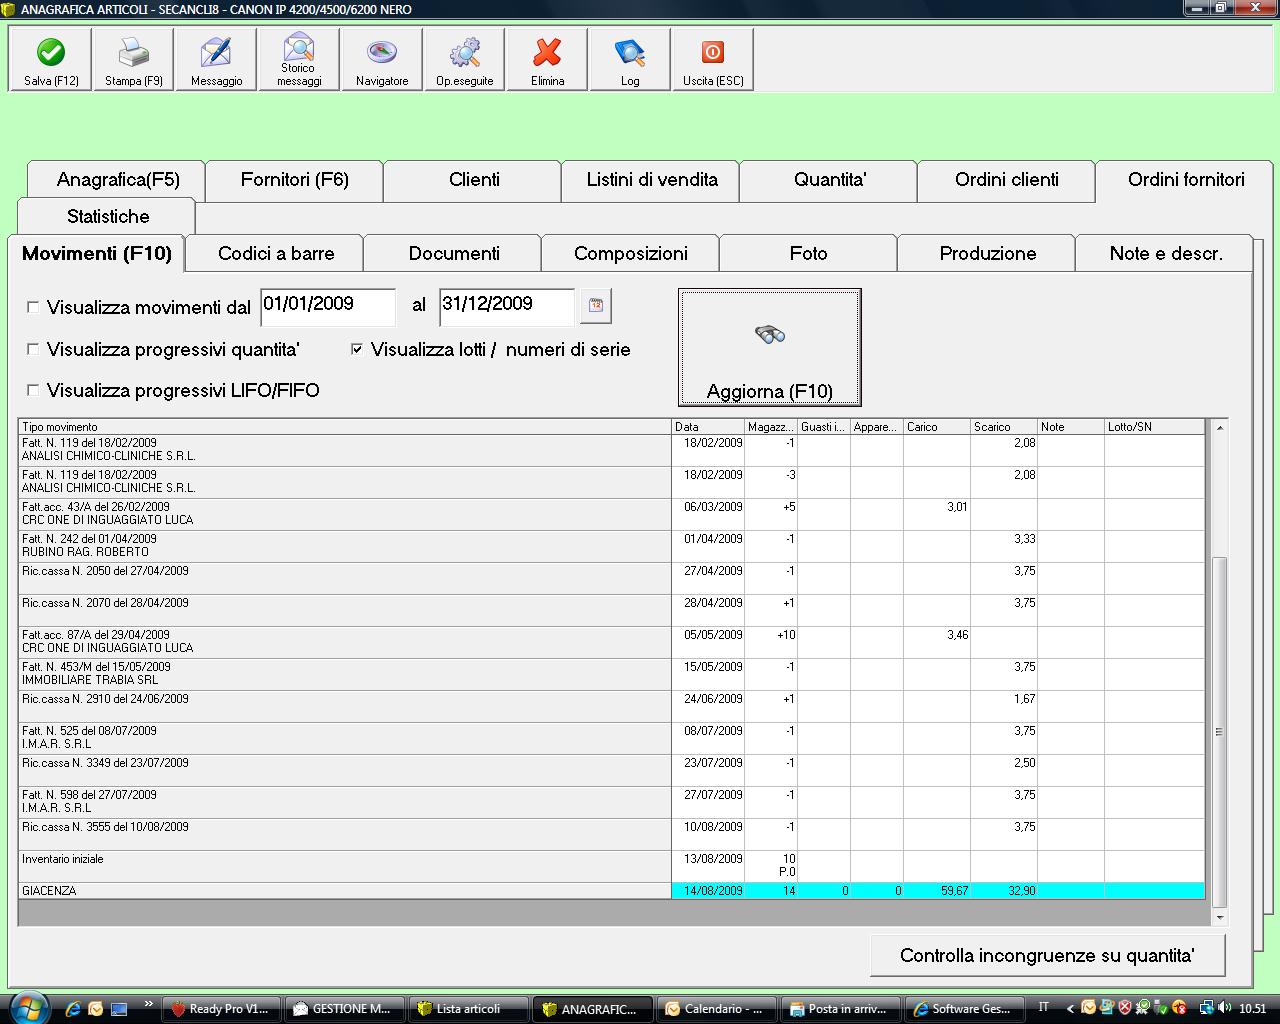Click the Elimina red X icon

click(547, 59)
